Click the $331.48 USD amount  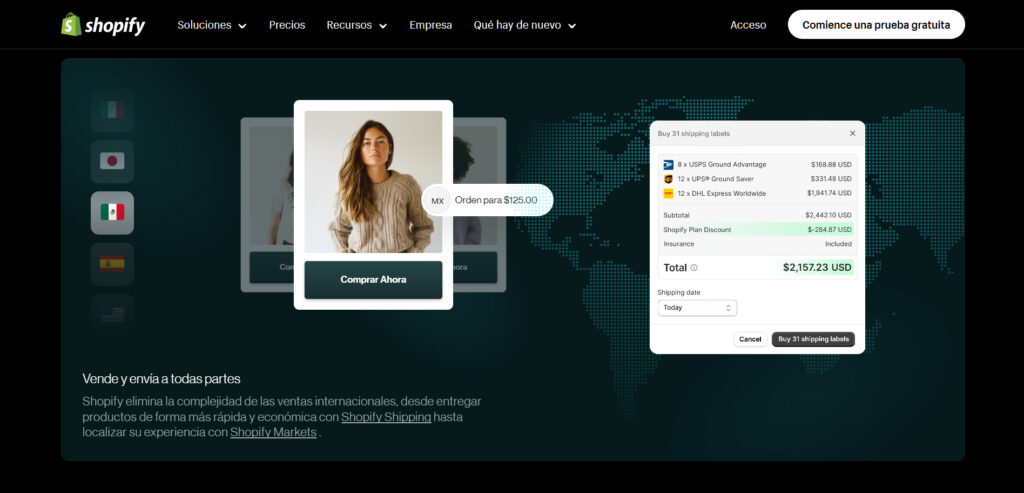(831, 179)
